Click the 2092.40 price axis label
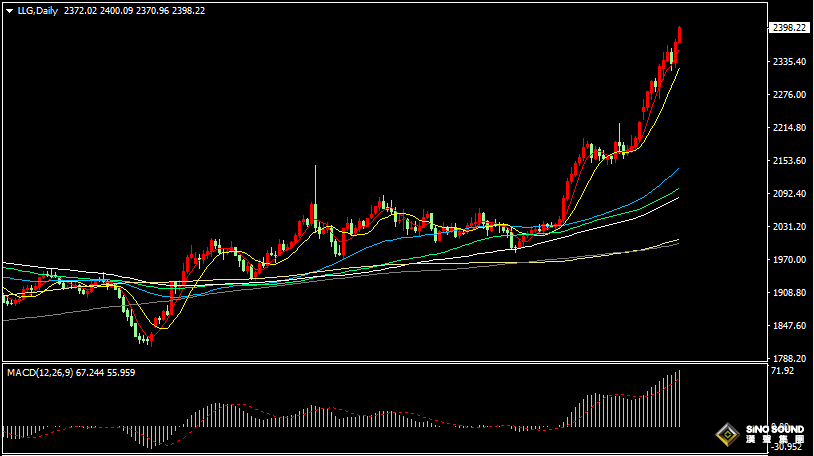The height and width of the screenshot is (456, 814). point(790,194)
